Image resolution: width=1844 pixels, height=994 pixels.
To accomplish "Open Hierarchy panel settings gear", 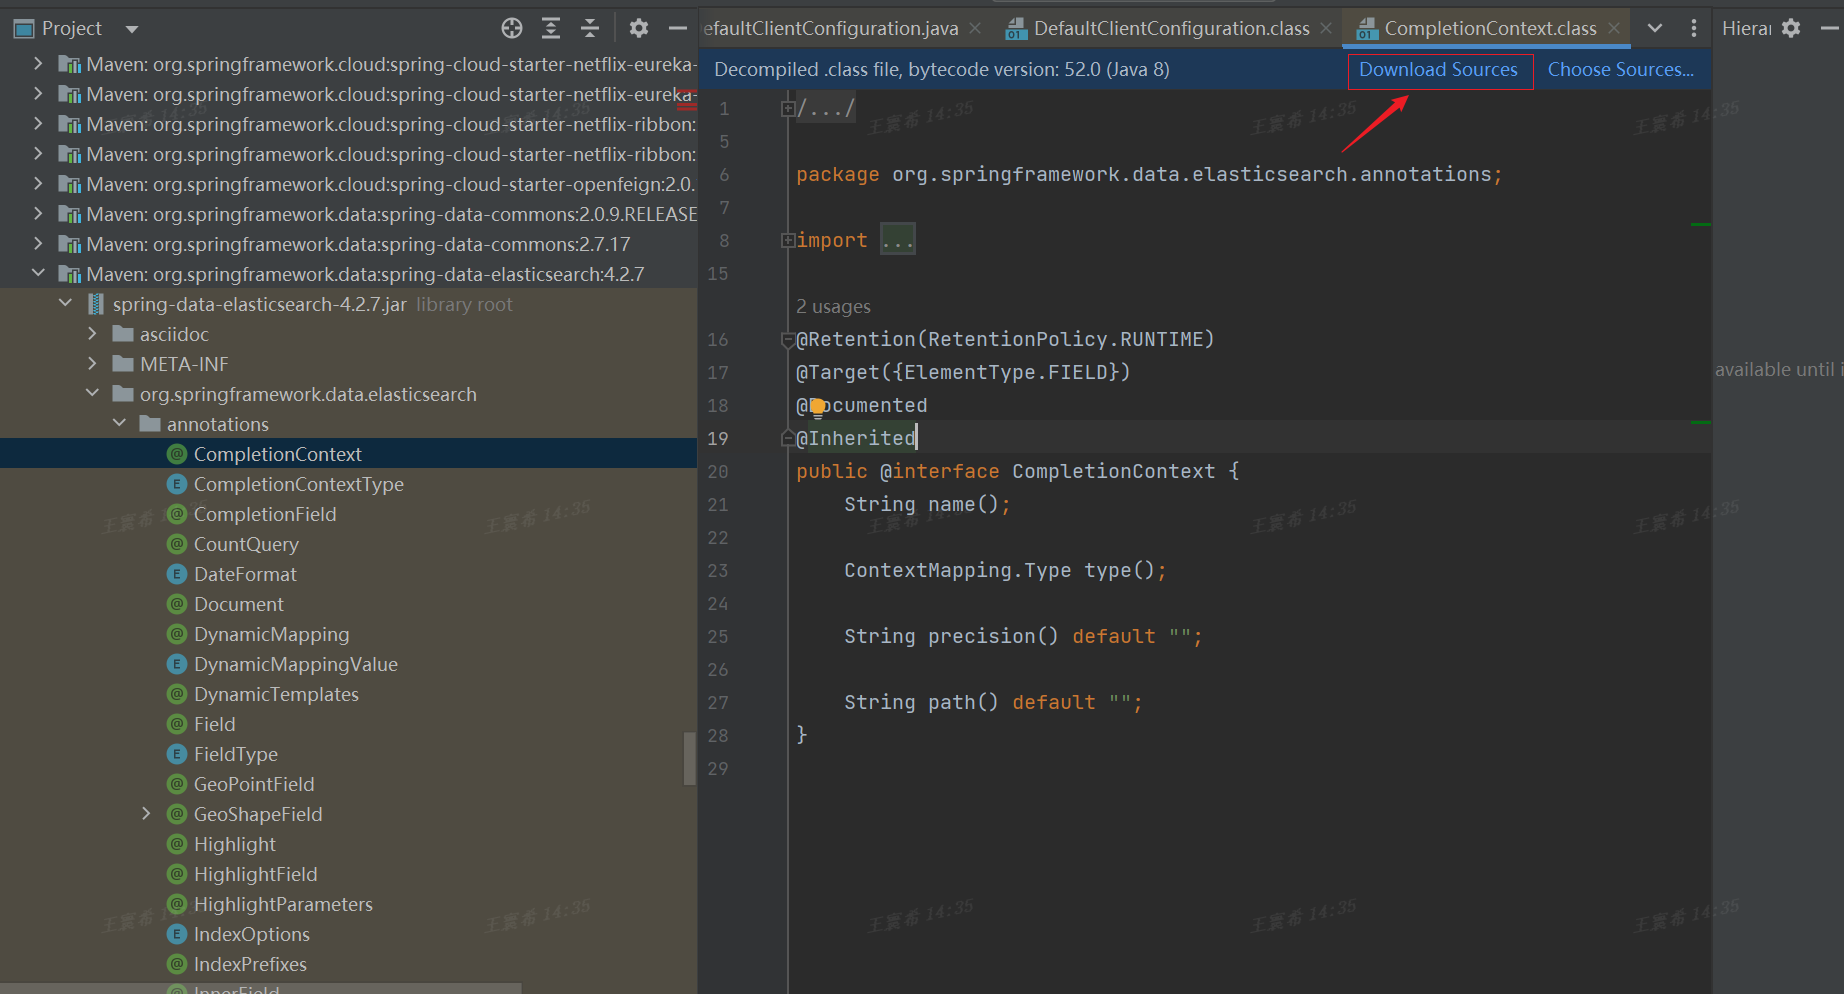I will tap(1791, 28).
